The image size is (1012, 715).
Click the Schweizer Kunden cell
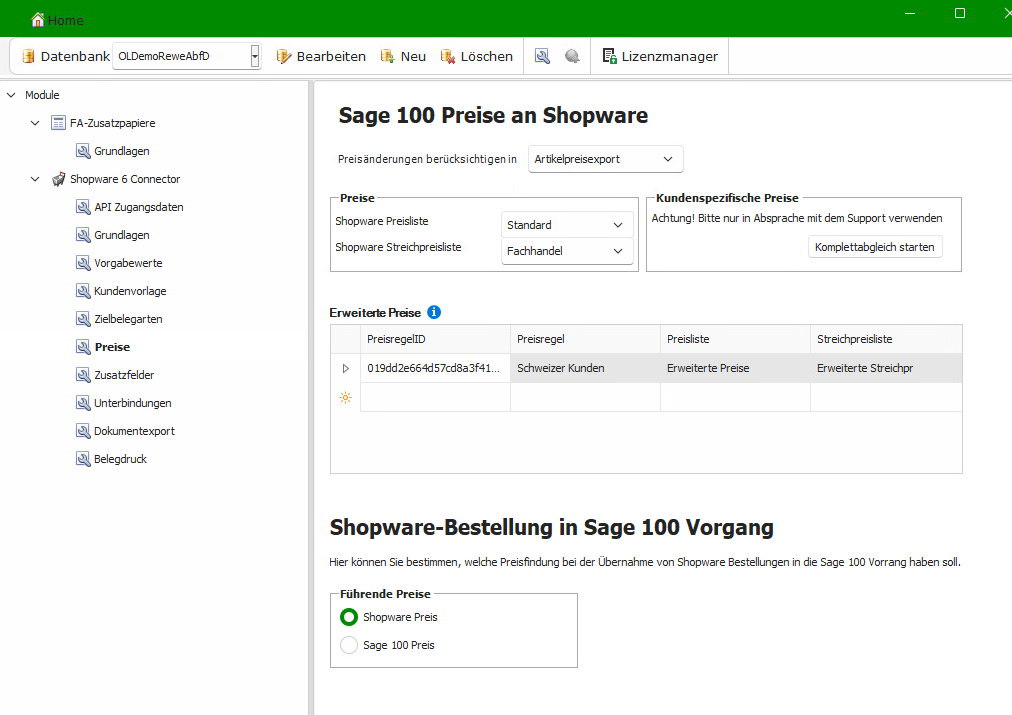click(x=585, y=368)
